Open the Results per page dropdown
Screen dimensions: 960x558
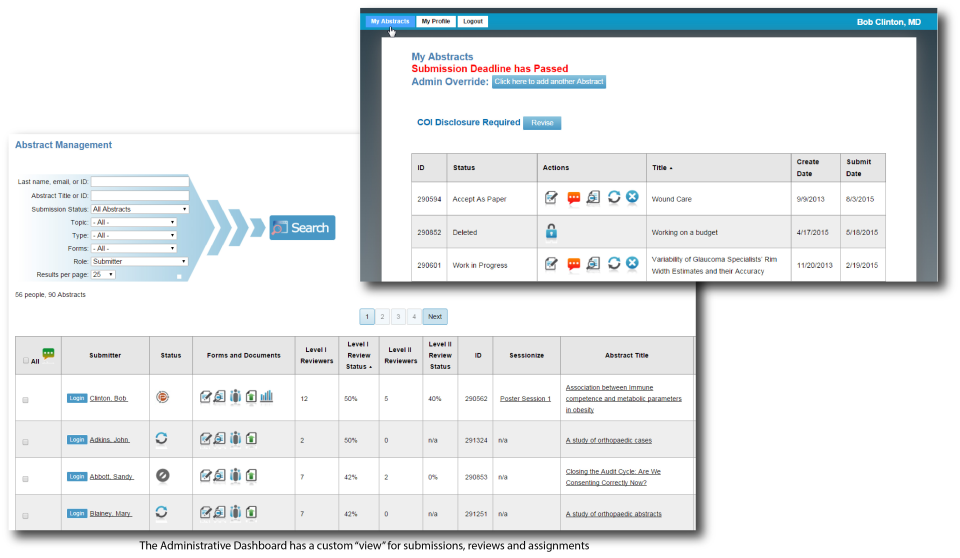point(103,274)
